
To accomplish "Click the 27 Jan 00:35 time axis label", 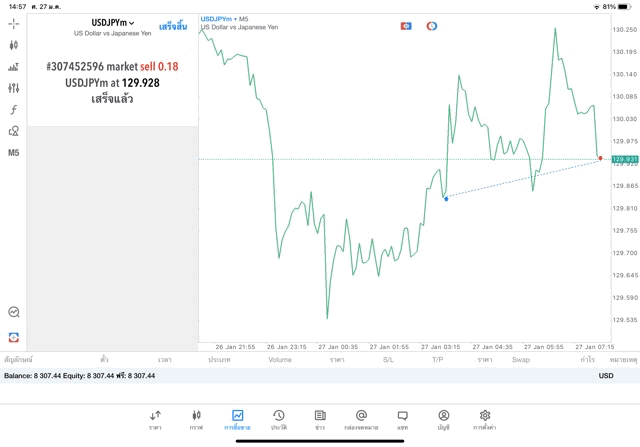I will click(338, 347).
